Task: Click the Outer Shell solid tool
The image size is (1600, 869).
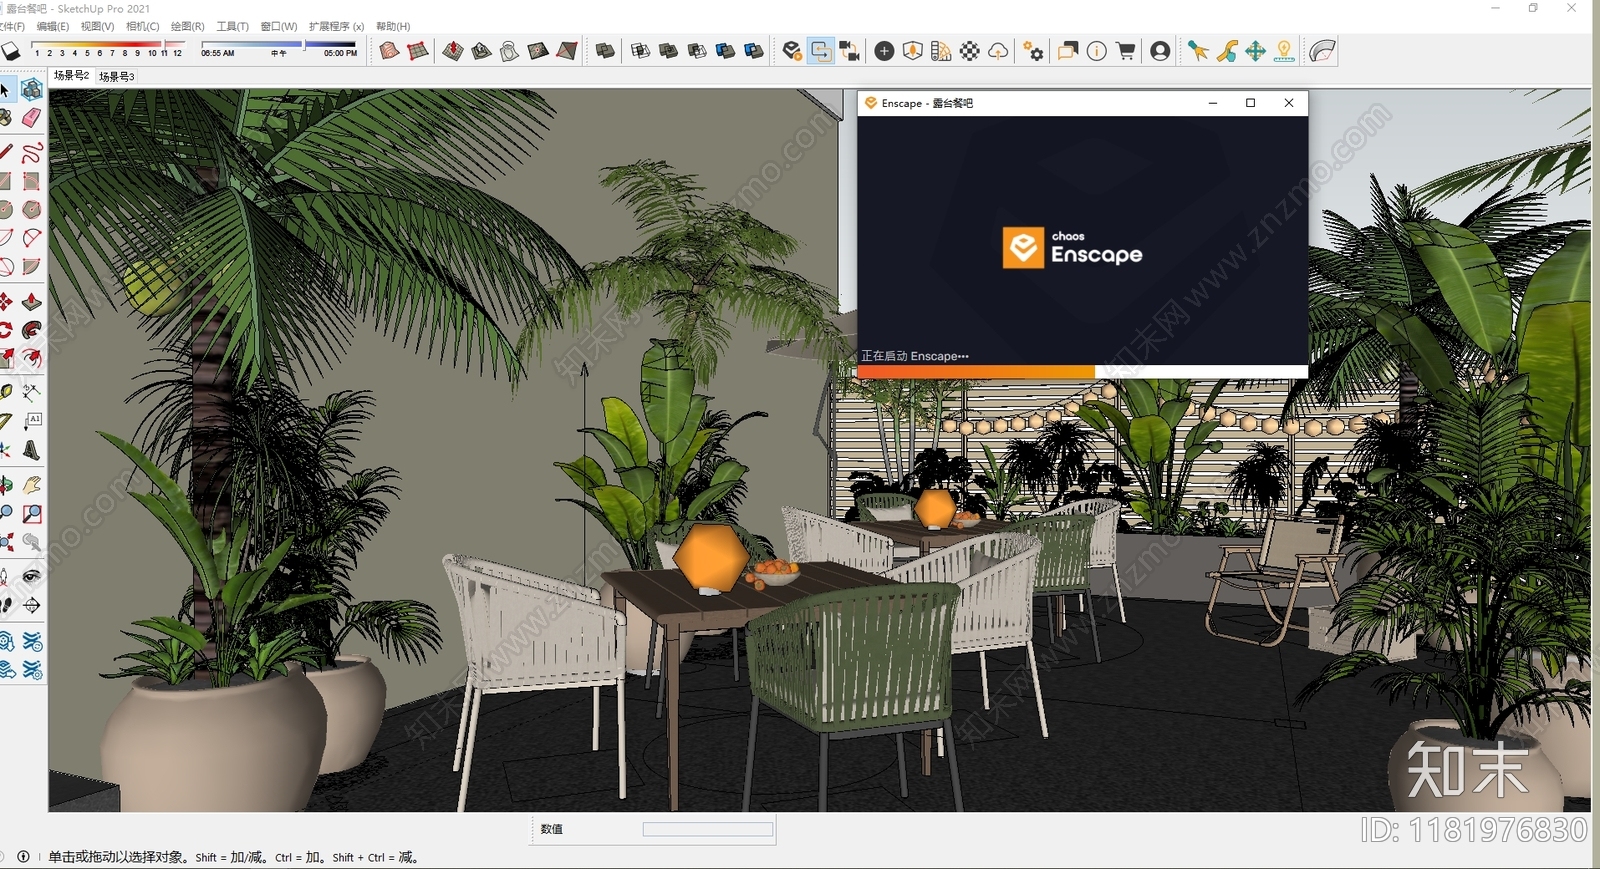Action: 605,51
